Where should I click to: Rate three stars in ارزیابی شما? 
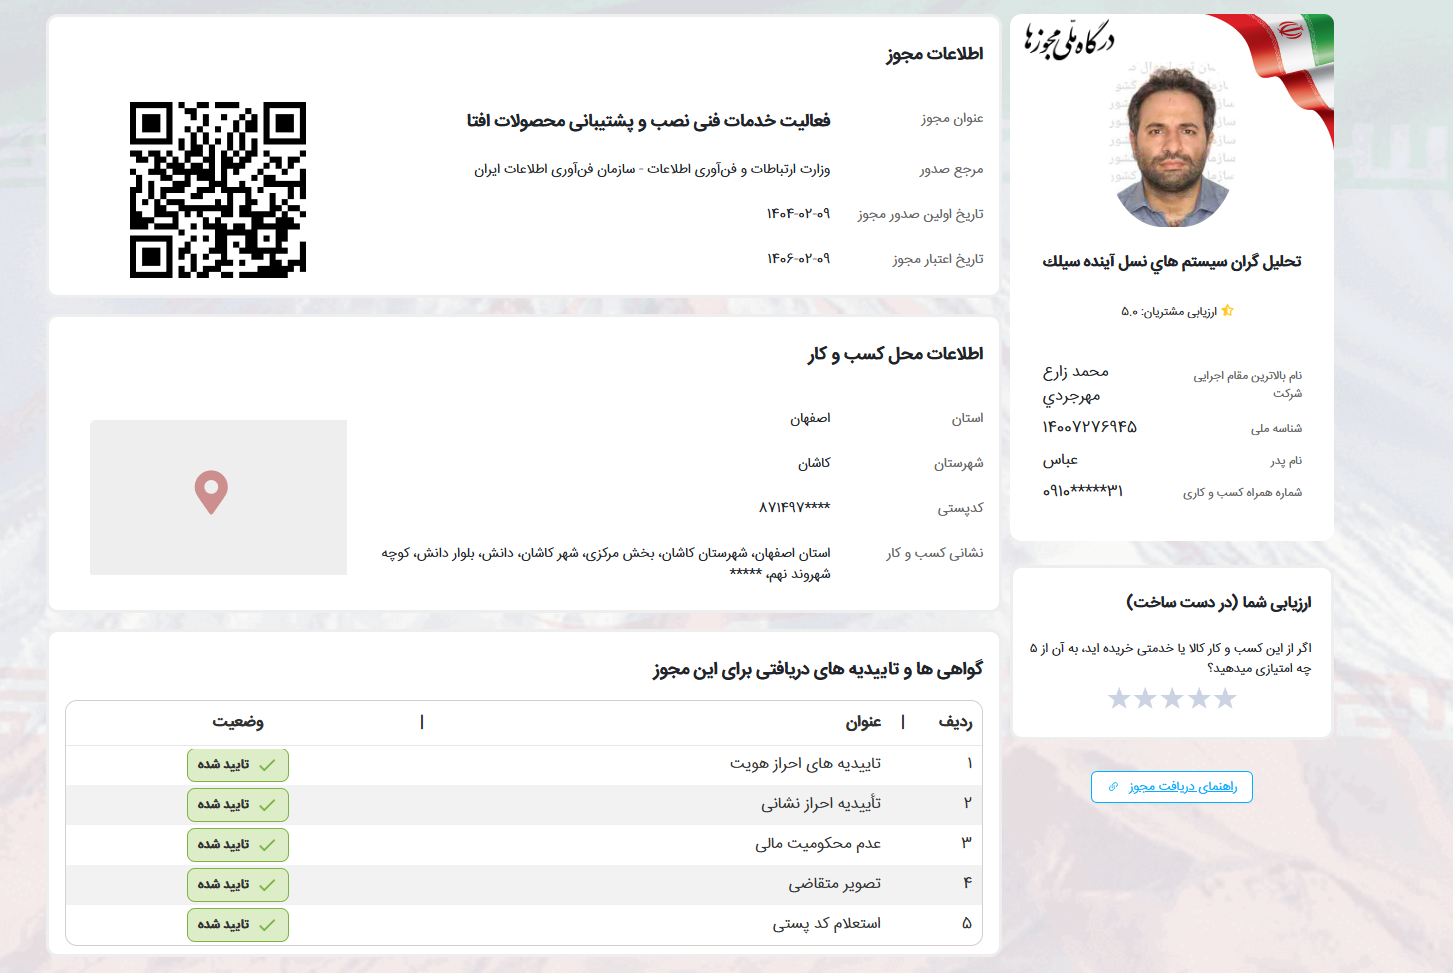click(x=1172, y=698)
